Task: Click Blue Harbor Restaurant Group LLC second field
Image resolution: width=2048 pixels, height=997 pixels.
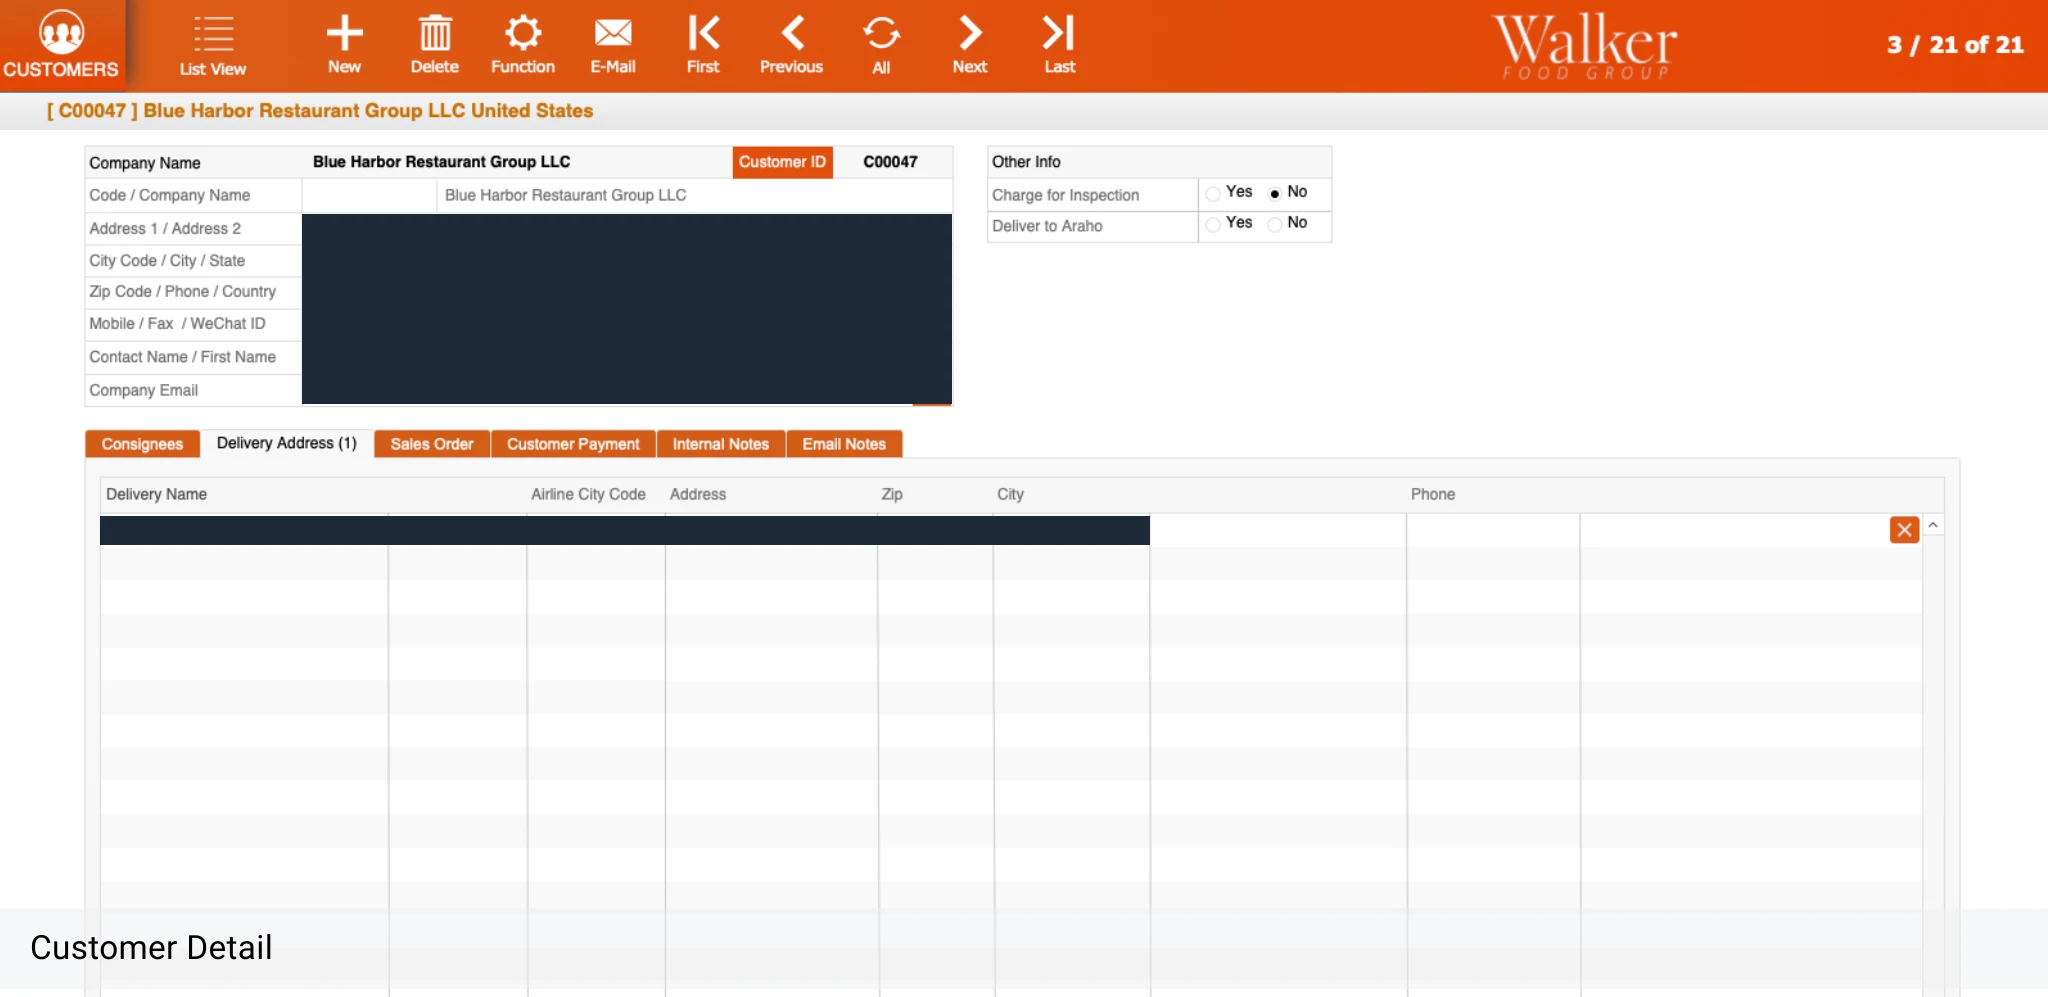Action: (694, 195)
